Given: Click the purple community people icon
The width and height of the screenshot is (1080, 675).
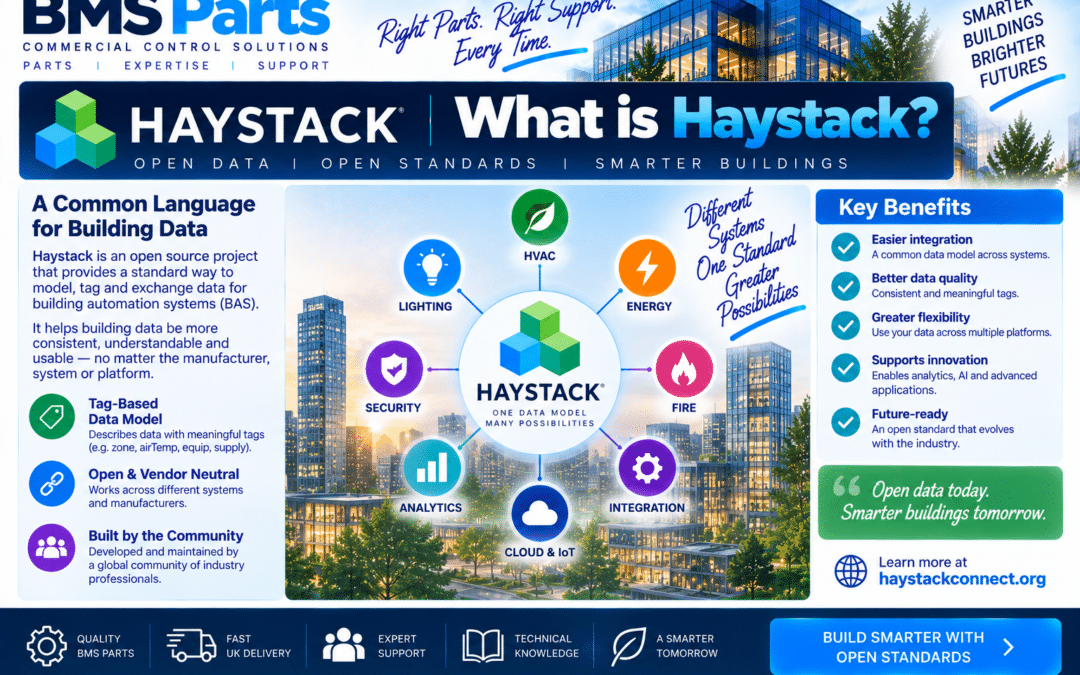Looking at the screenshot, I should tap(52, 548).
